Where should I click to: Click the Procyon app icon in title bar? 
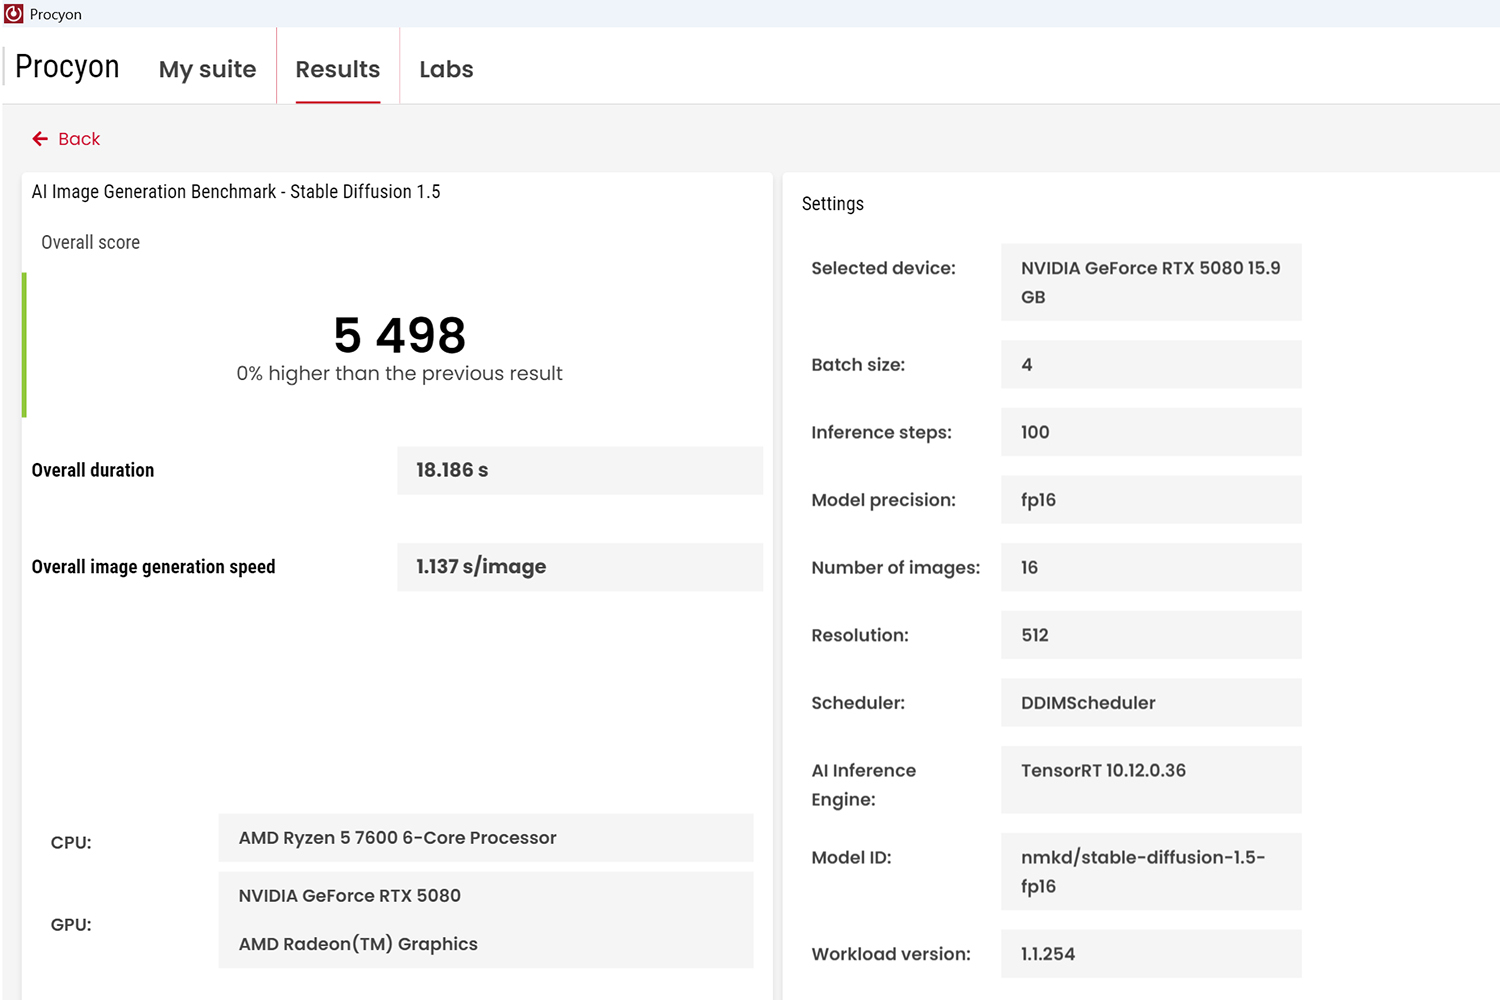[14, 14]
